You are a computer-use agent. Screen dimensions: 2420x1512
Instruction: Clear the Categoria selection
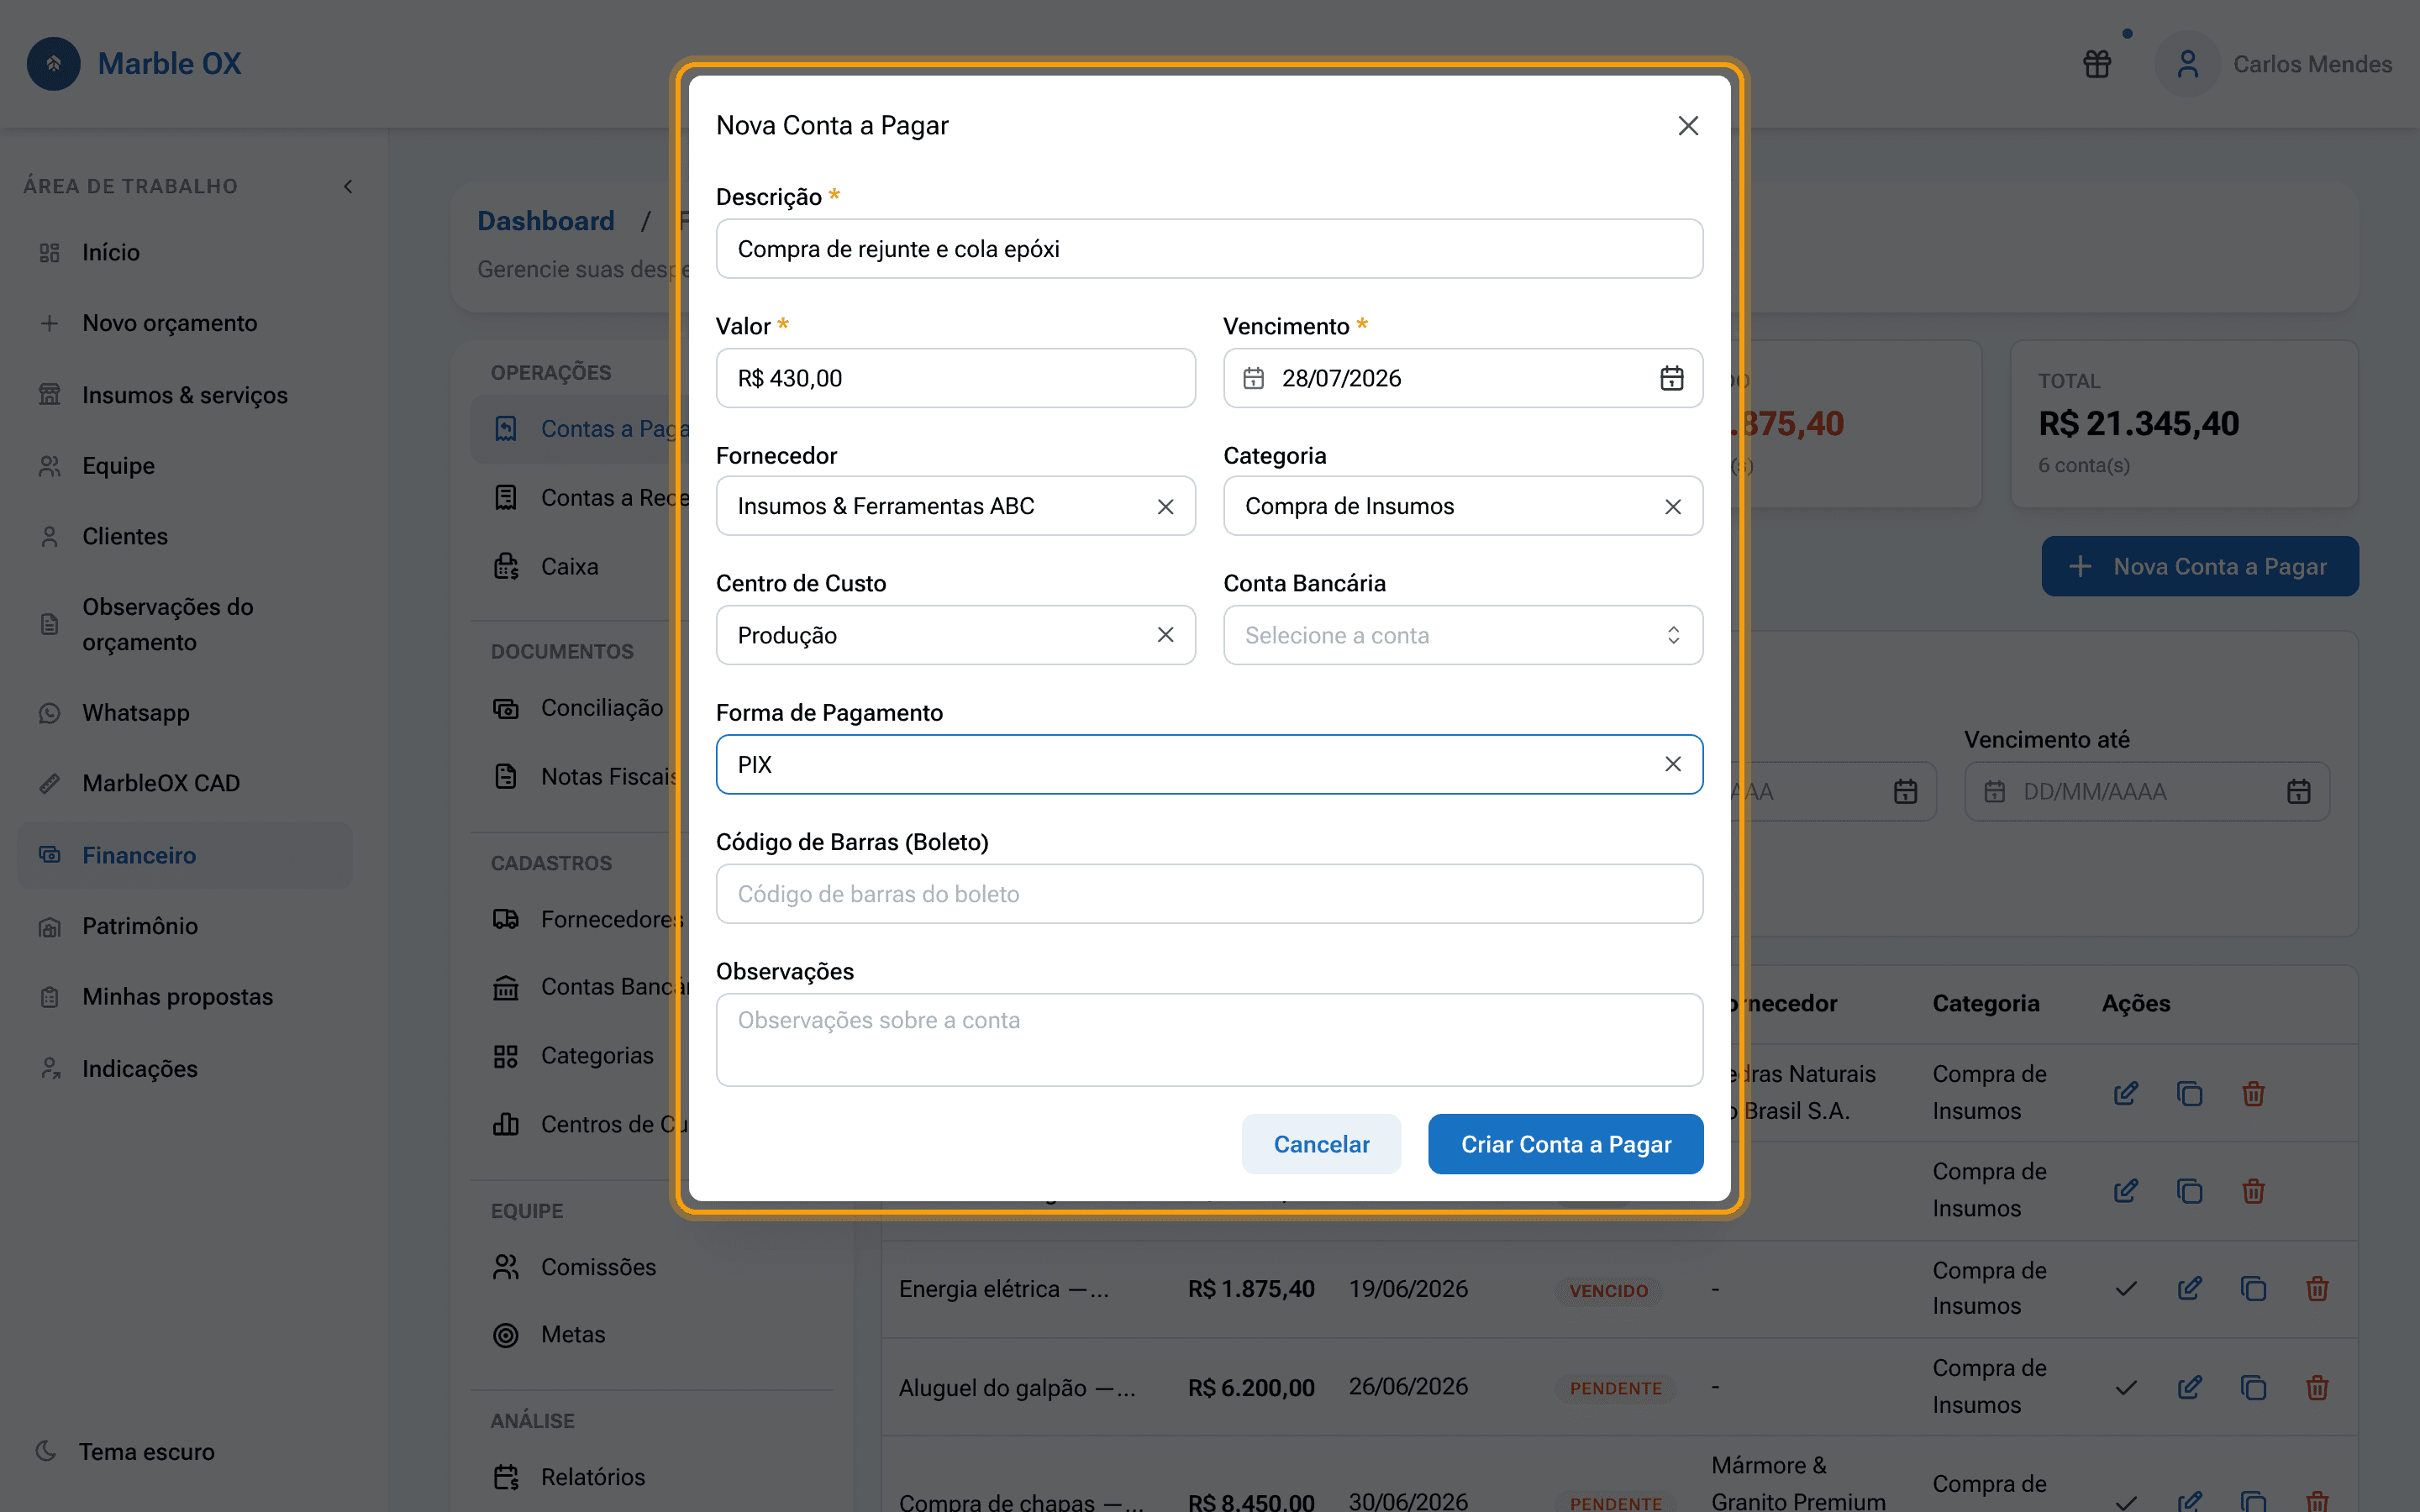click(x=1673, y=507)
